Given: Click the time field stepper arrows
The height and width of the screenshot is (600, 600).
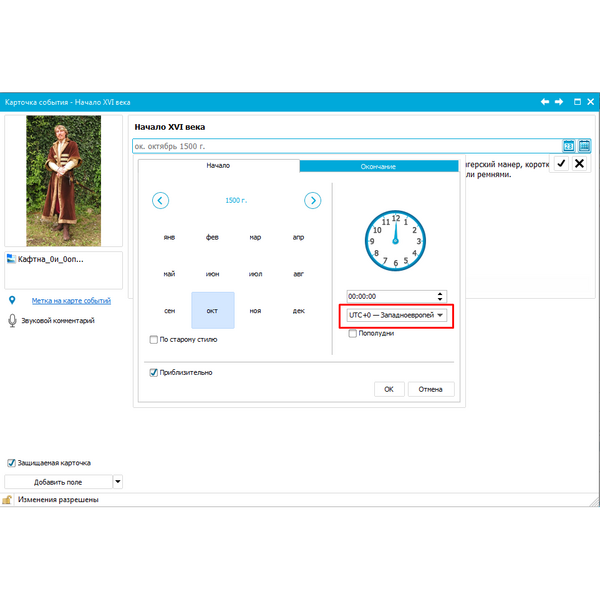Looking at the screenshot, I should [x=440, y=297].
